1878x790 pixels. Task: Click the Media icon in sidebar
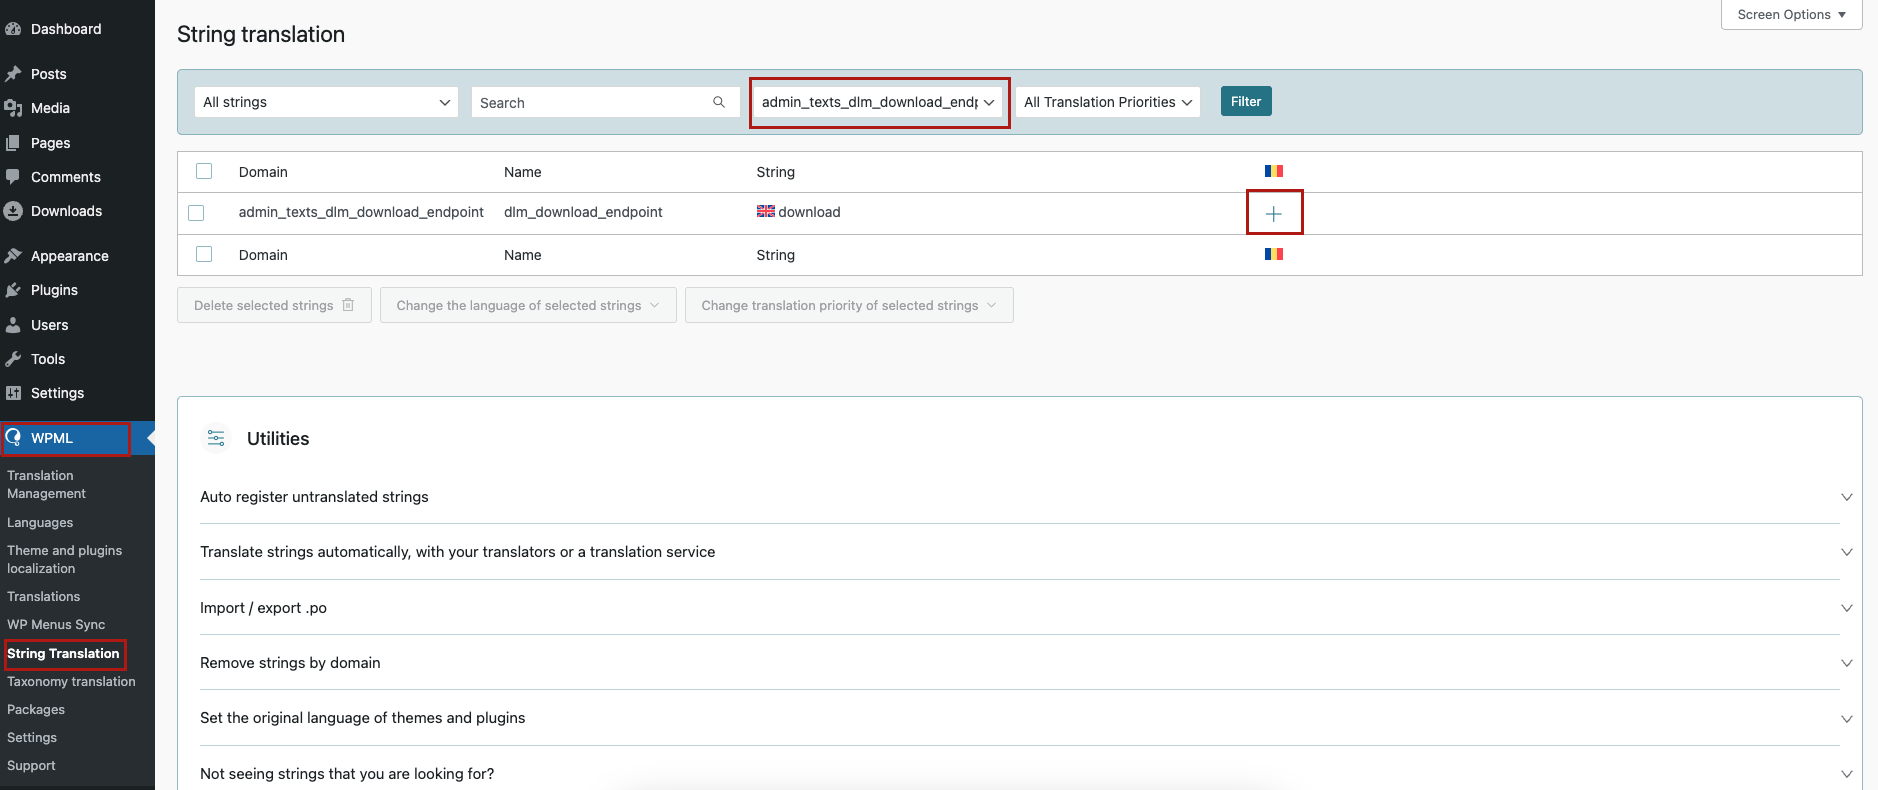(13, 108)
